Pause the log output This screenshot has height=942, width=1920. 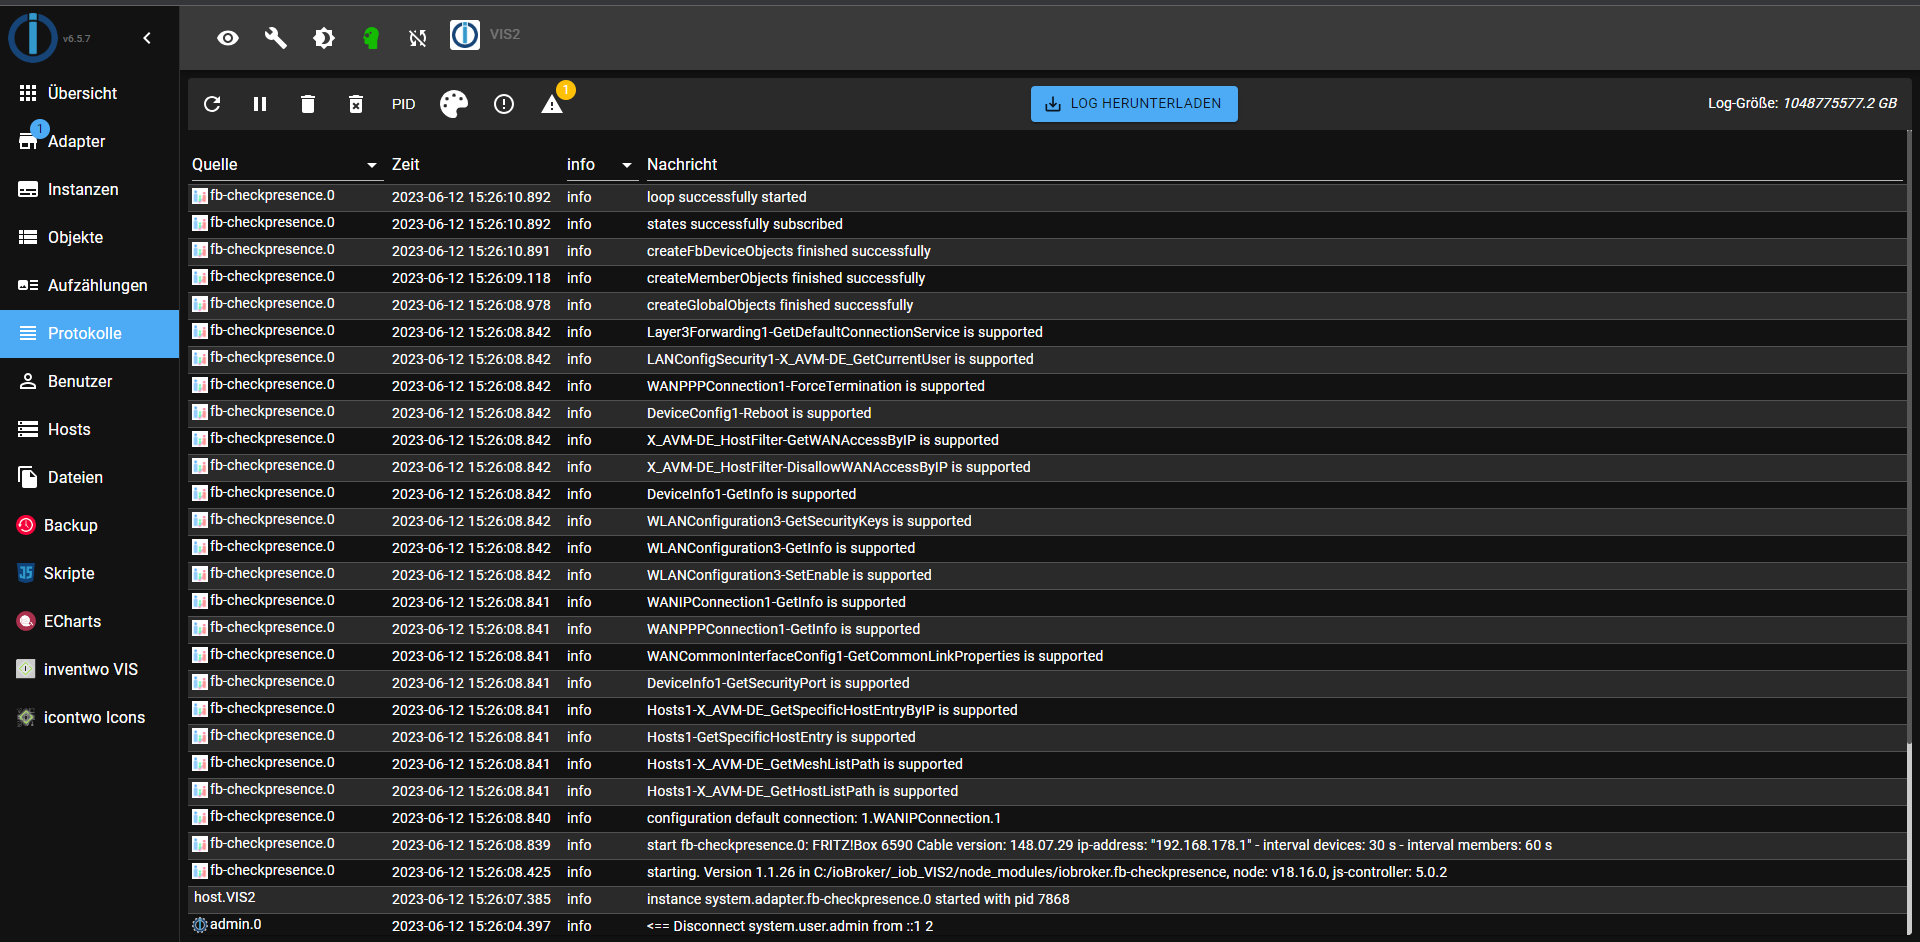[260, 104]
